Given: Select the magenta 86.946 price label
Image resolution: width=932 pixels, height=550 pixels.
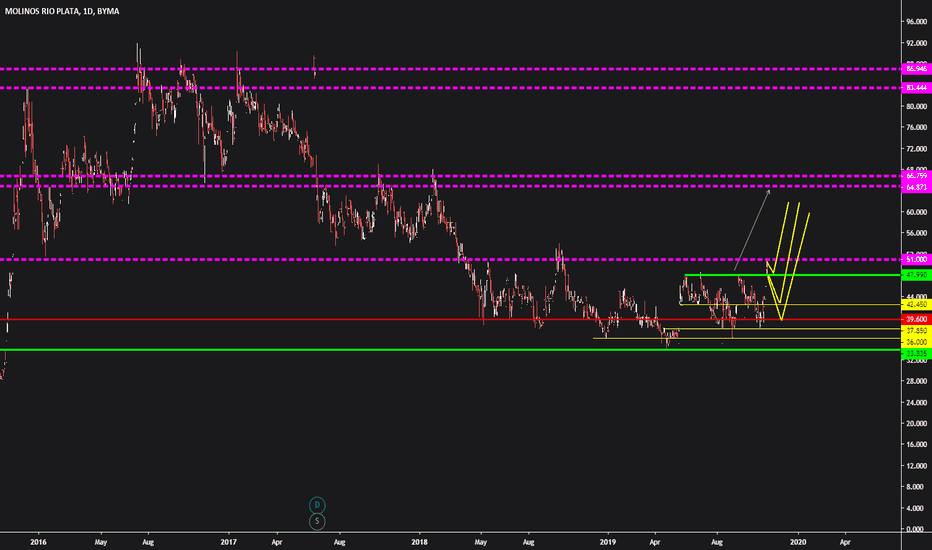Looking at the screenshot, I should [916, 69].
